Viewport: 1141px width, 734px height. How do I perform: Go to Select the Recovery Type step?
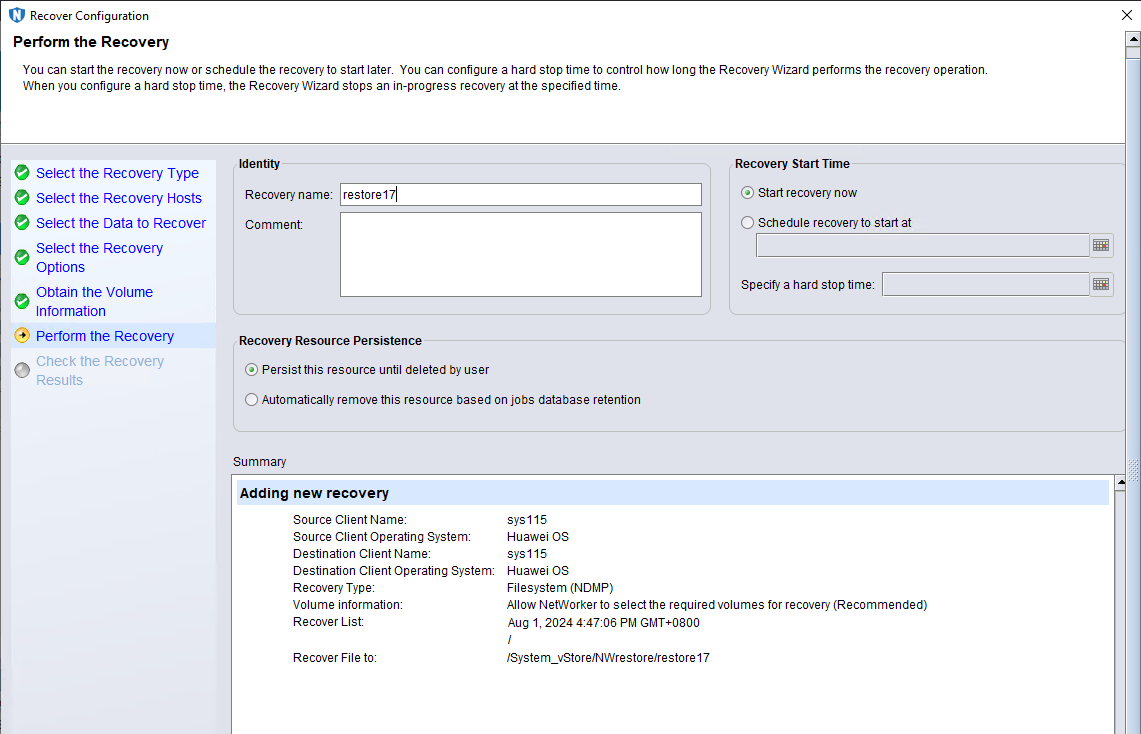pos(117,173)
